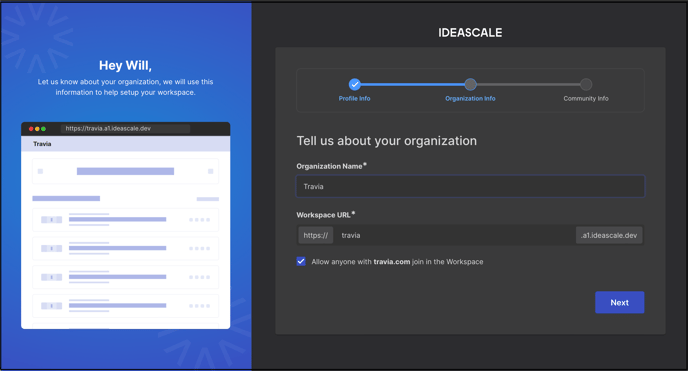Click the Hey Will, greeting heading
Image resolution: width=688 pixels, height=371 pixels.
[125, 65]
